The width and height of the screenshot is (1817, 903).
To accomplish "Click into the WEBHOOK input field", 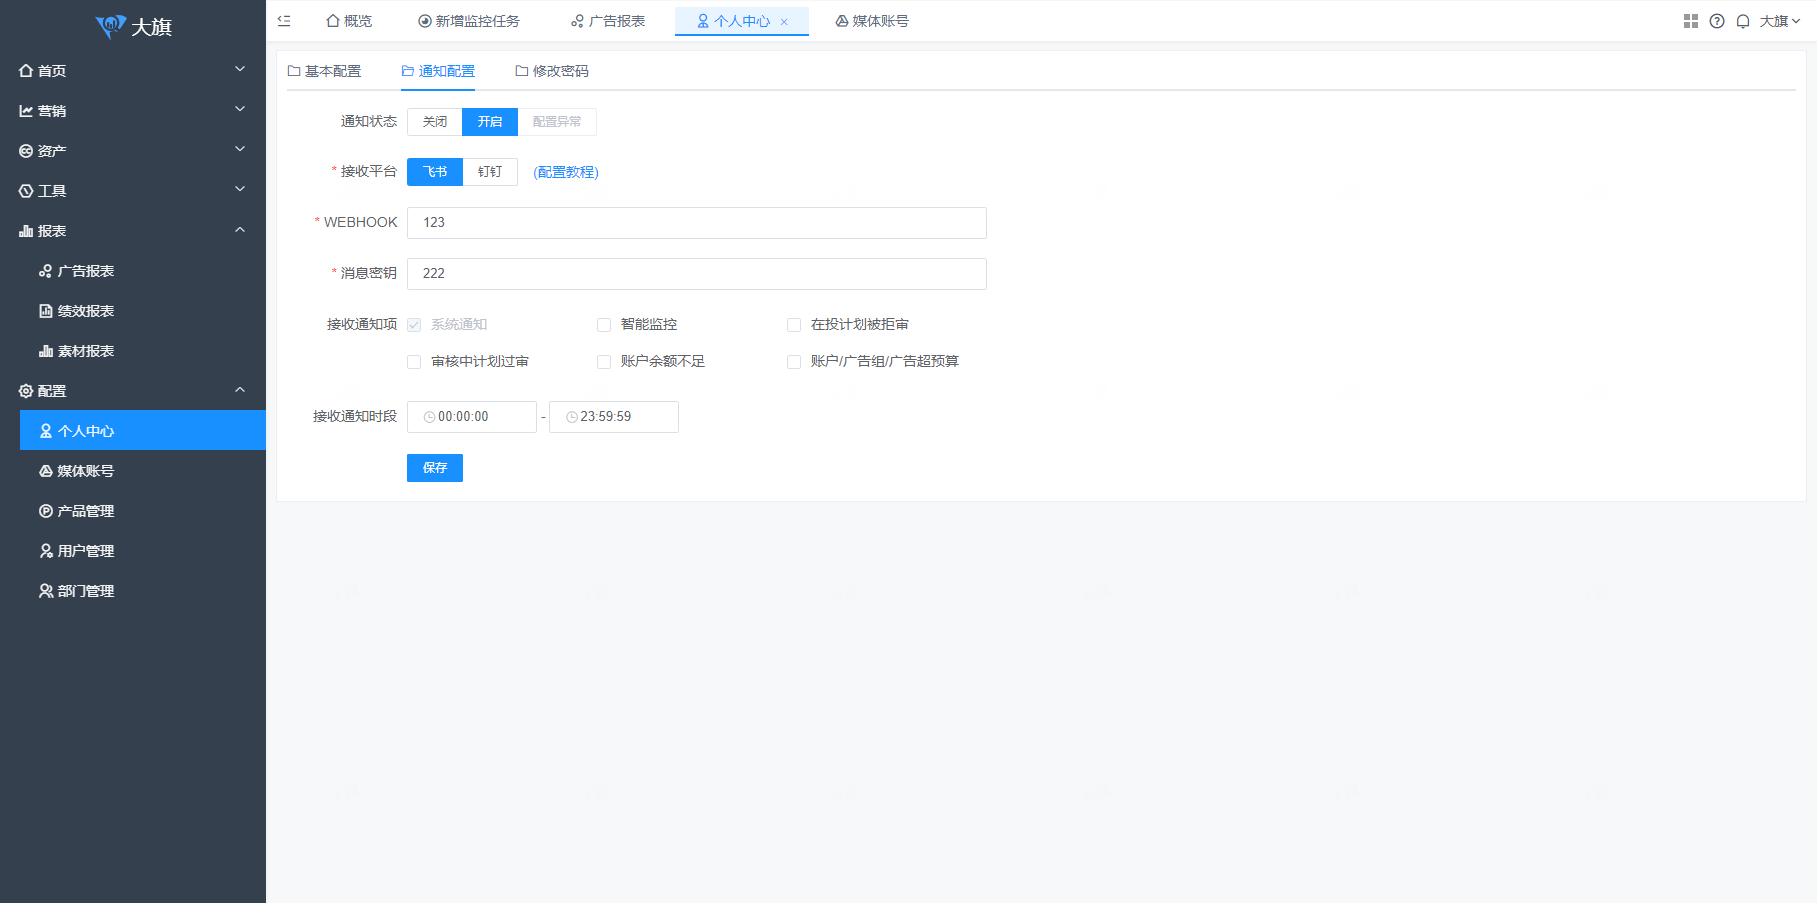I will click(696, 223).
